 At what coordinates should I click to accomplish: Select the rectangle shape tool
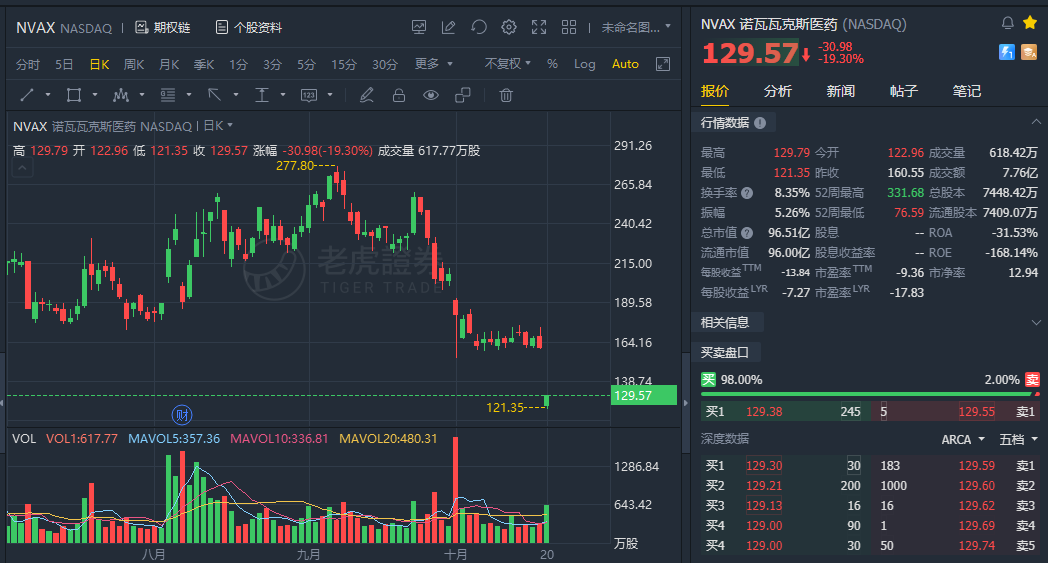pyautogui.click(x=74, y=95)
